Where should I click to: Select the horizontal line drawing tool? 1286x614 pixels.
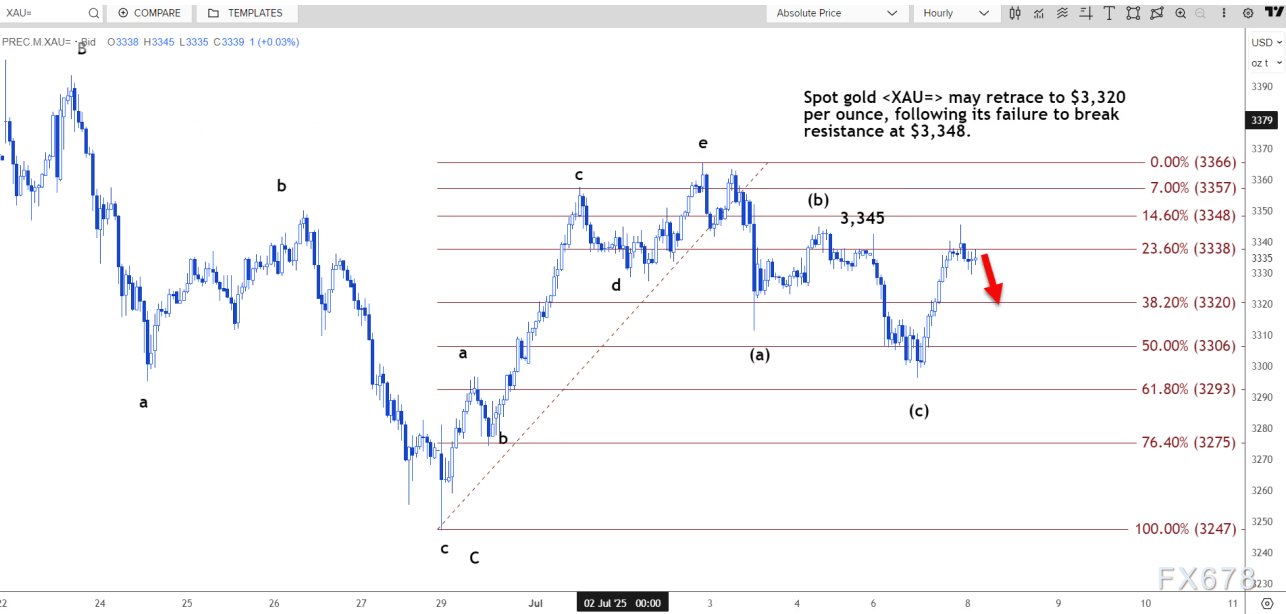1086,13
